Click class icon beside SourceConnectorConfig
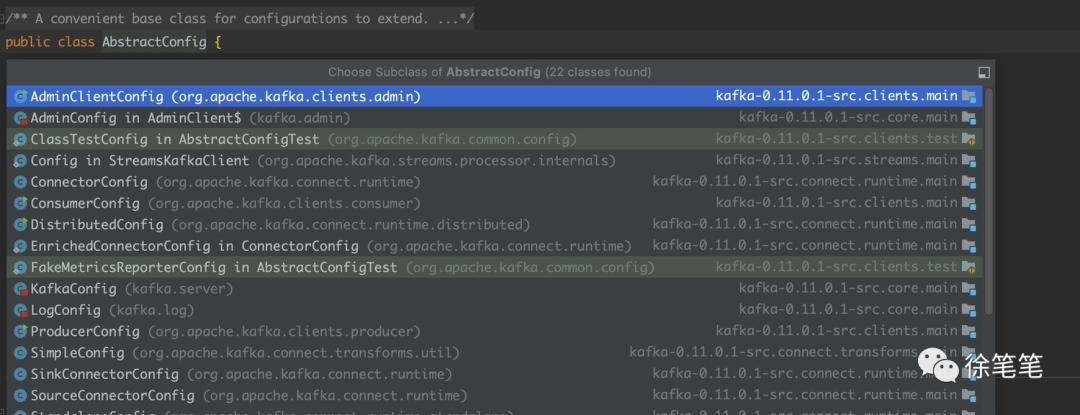Screen dimensions: 1080x415 pos(21,396)
